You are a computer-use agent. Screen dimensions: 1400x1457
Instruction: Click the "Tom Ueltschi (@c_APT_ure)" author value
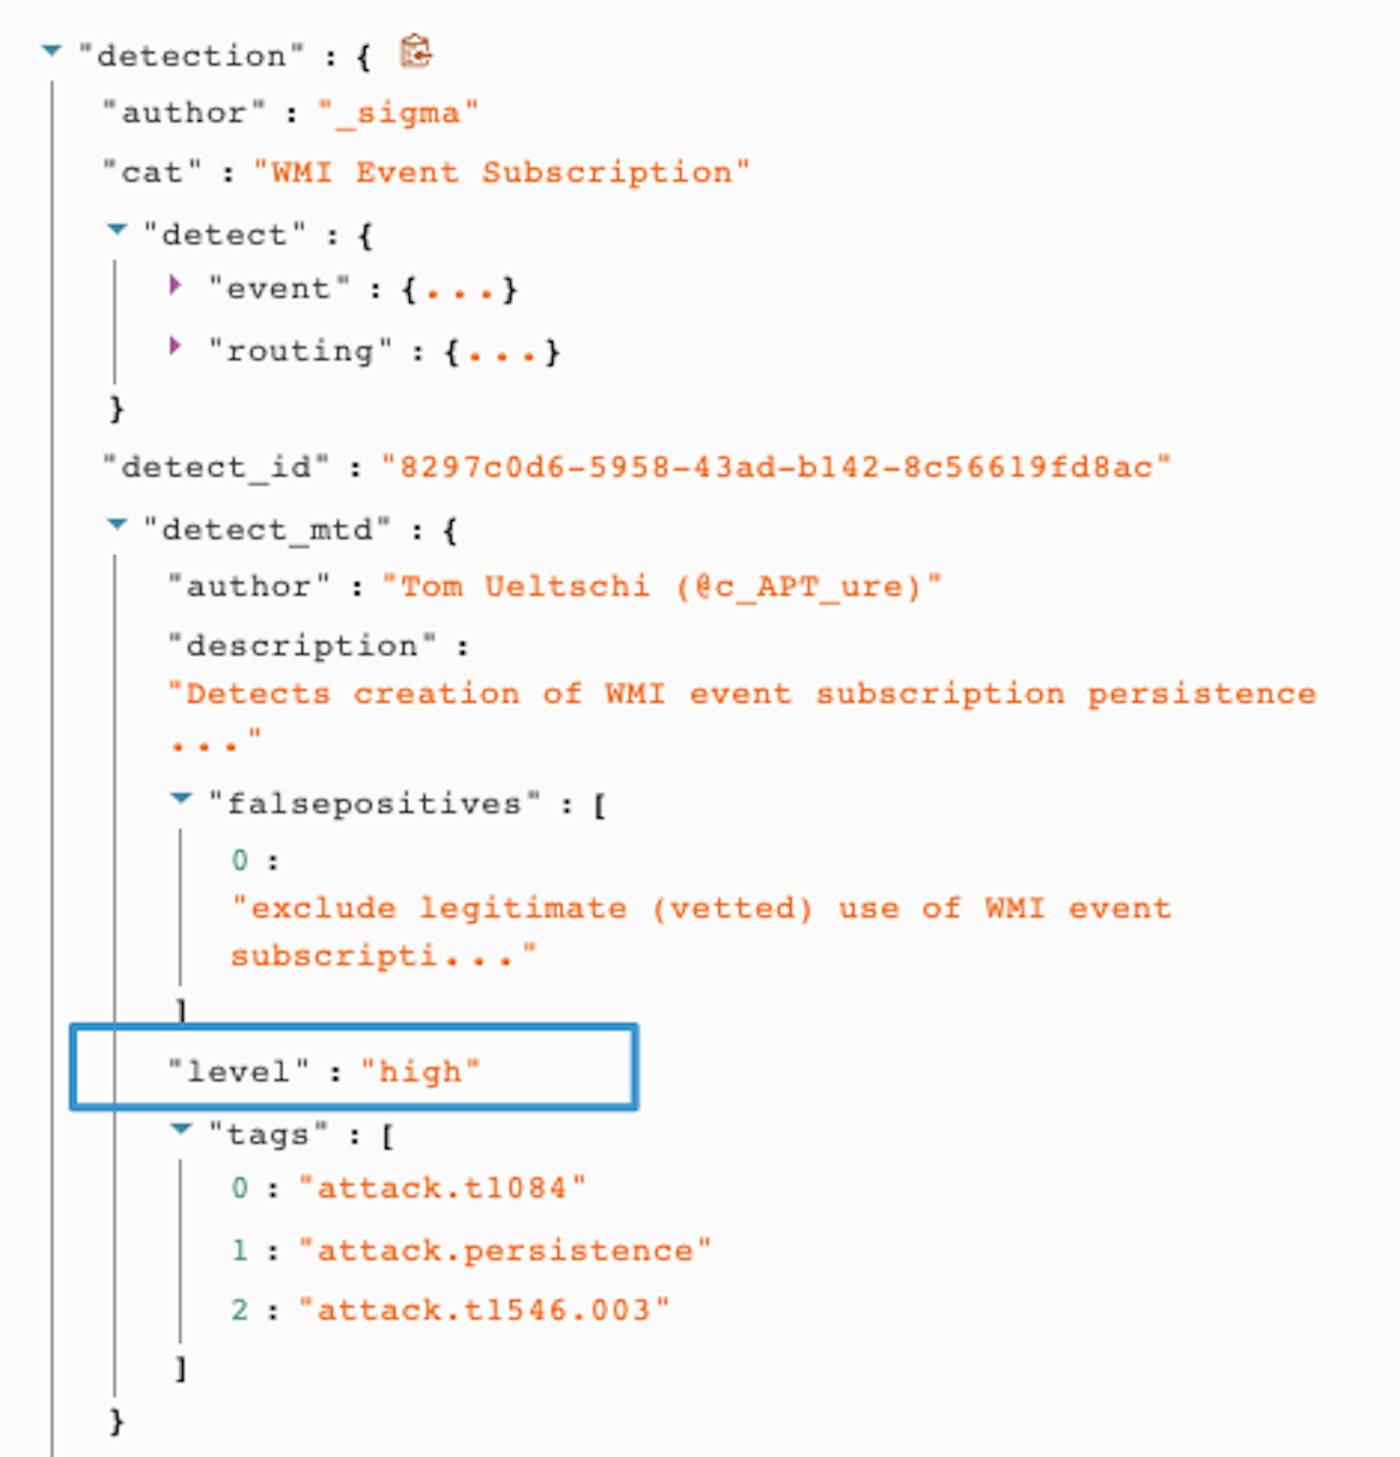661,586
